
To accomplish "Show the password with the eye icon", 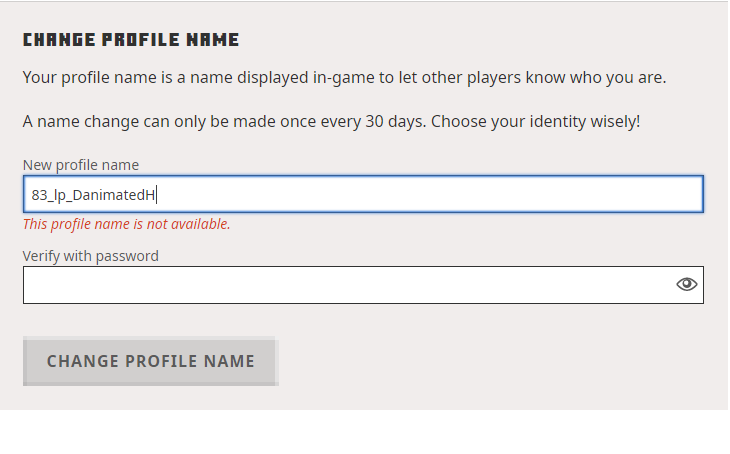I will click(686, 284).
